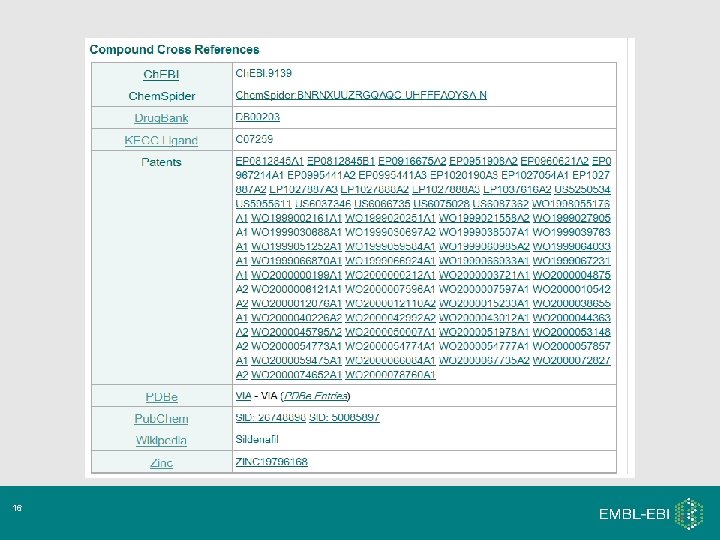Open patent WO2000054773A1
720x540 pixels.
pos(297,346)
